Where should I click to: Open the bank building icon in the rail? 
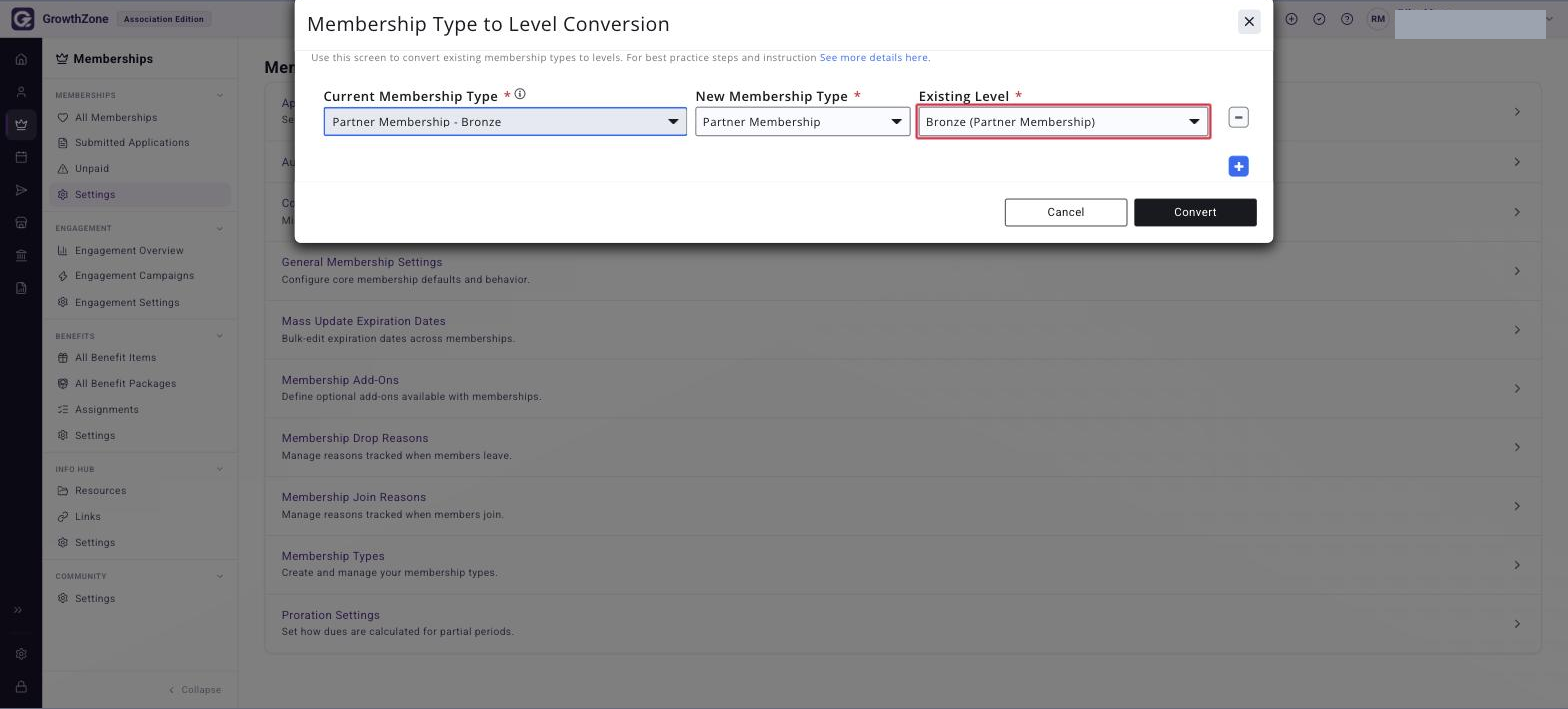click(21, 255)
